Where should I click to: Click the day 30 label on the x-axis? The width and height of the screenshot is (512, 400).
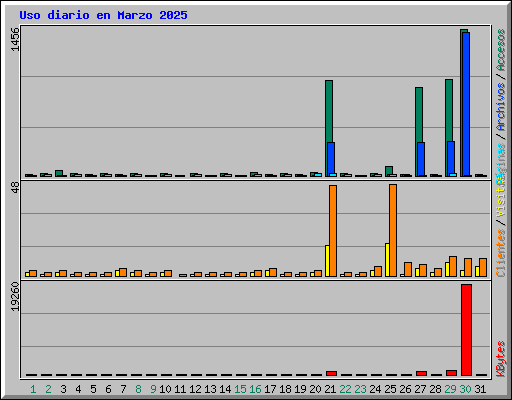(465, 389)
